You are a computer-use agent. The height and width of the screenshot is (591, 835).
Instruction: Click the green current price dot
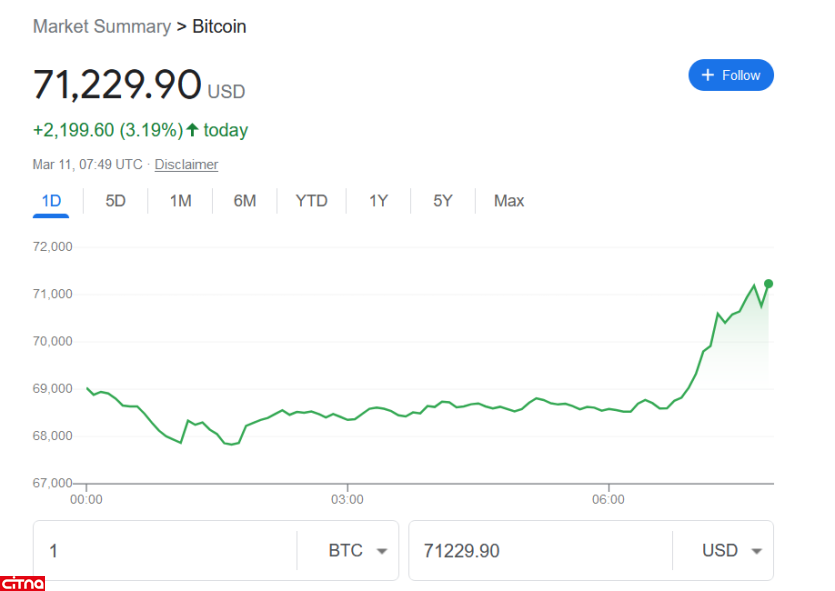pyautogui.click(x=768, y=284)
